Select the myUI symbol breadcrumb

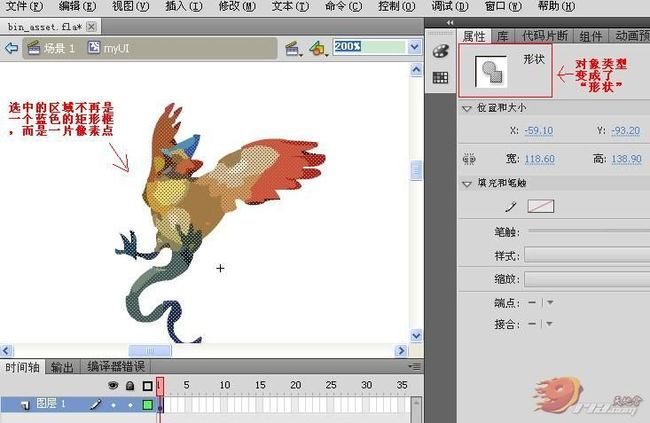[x=109, y=49]
